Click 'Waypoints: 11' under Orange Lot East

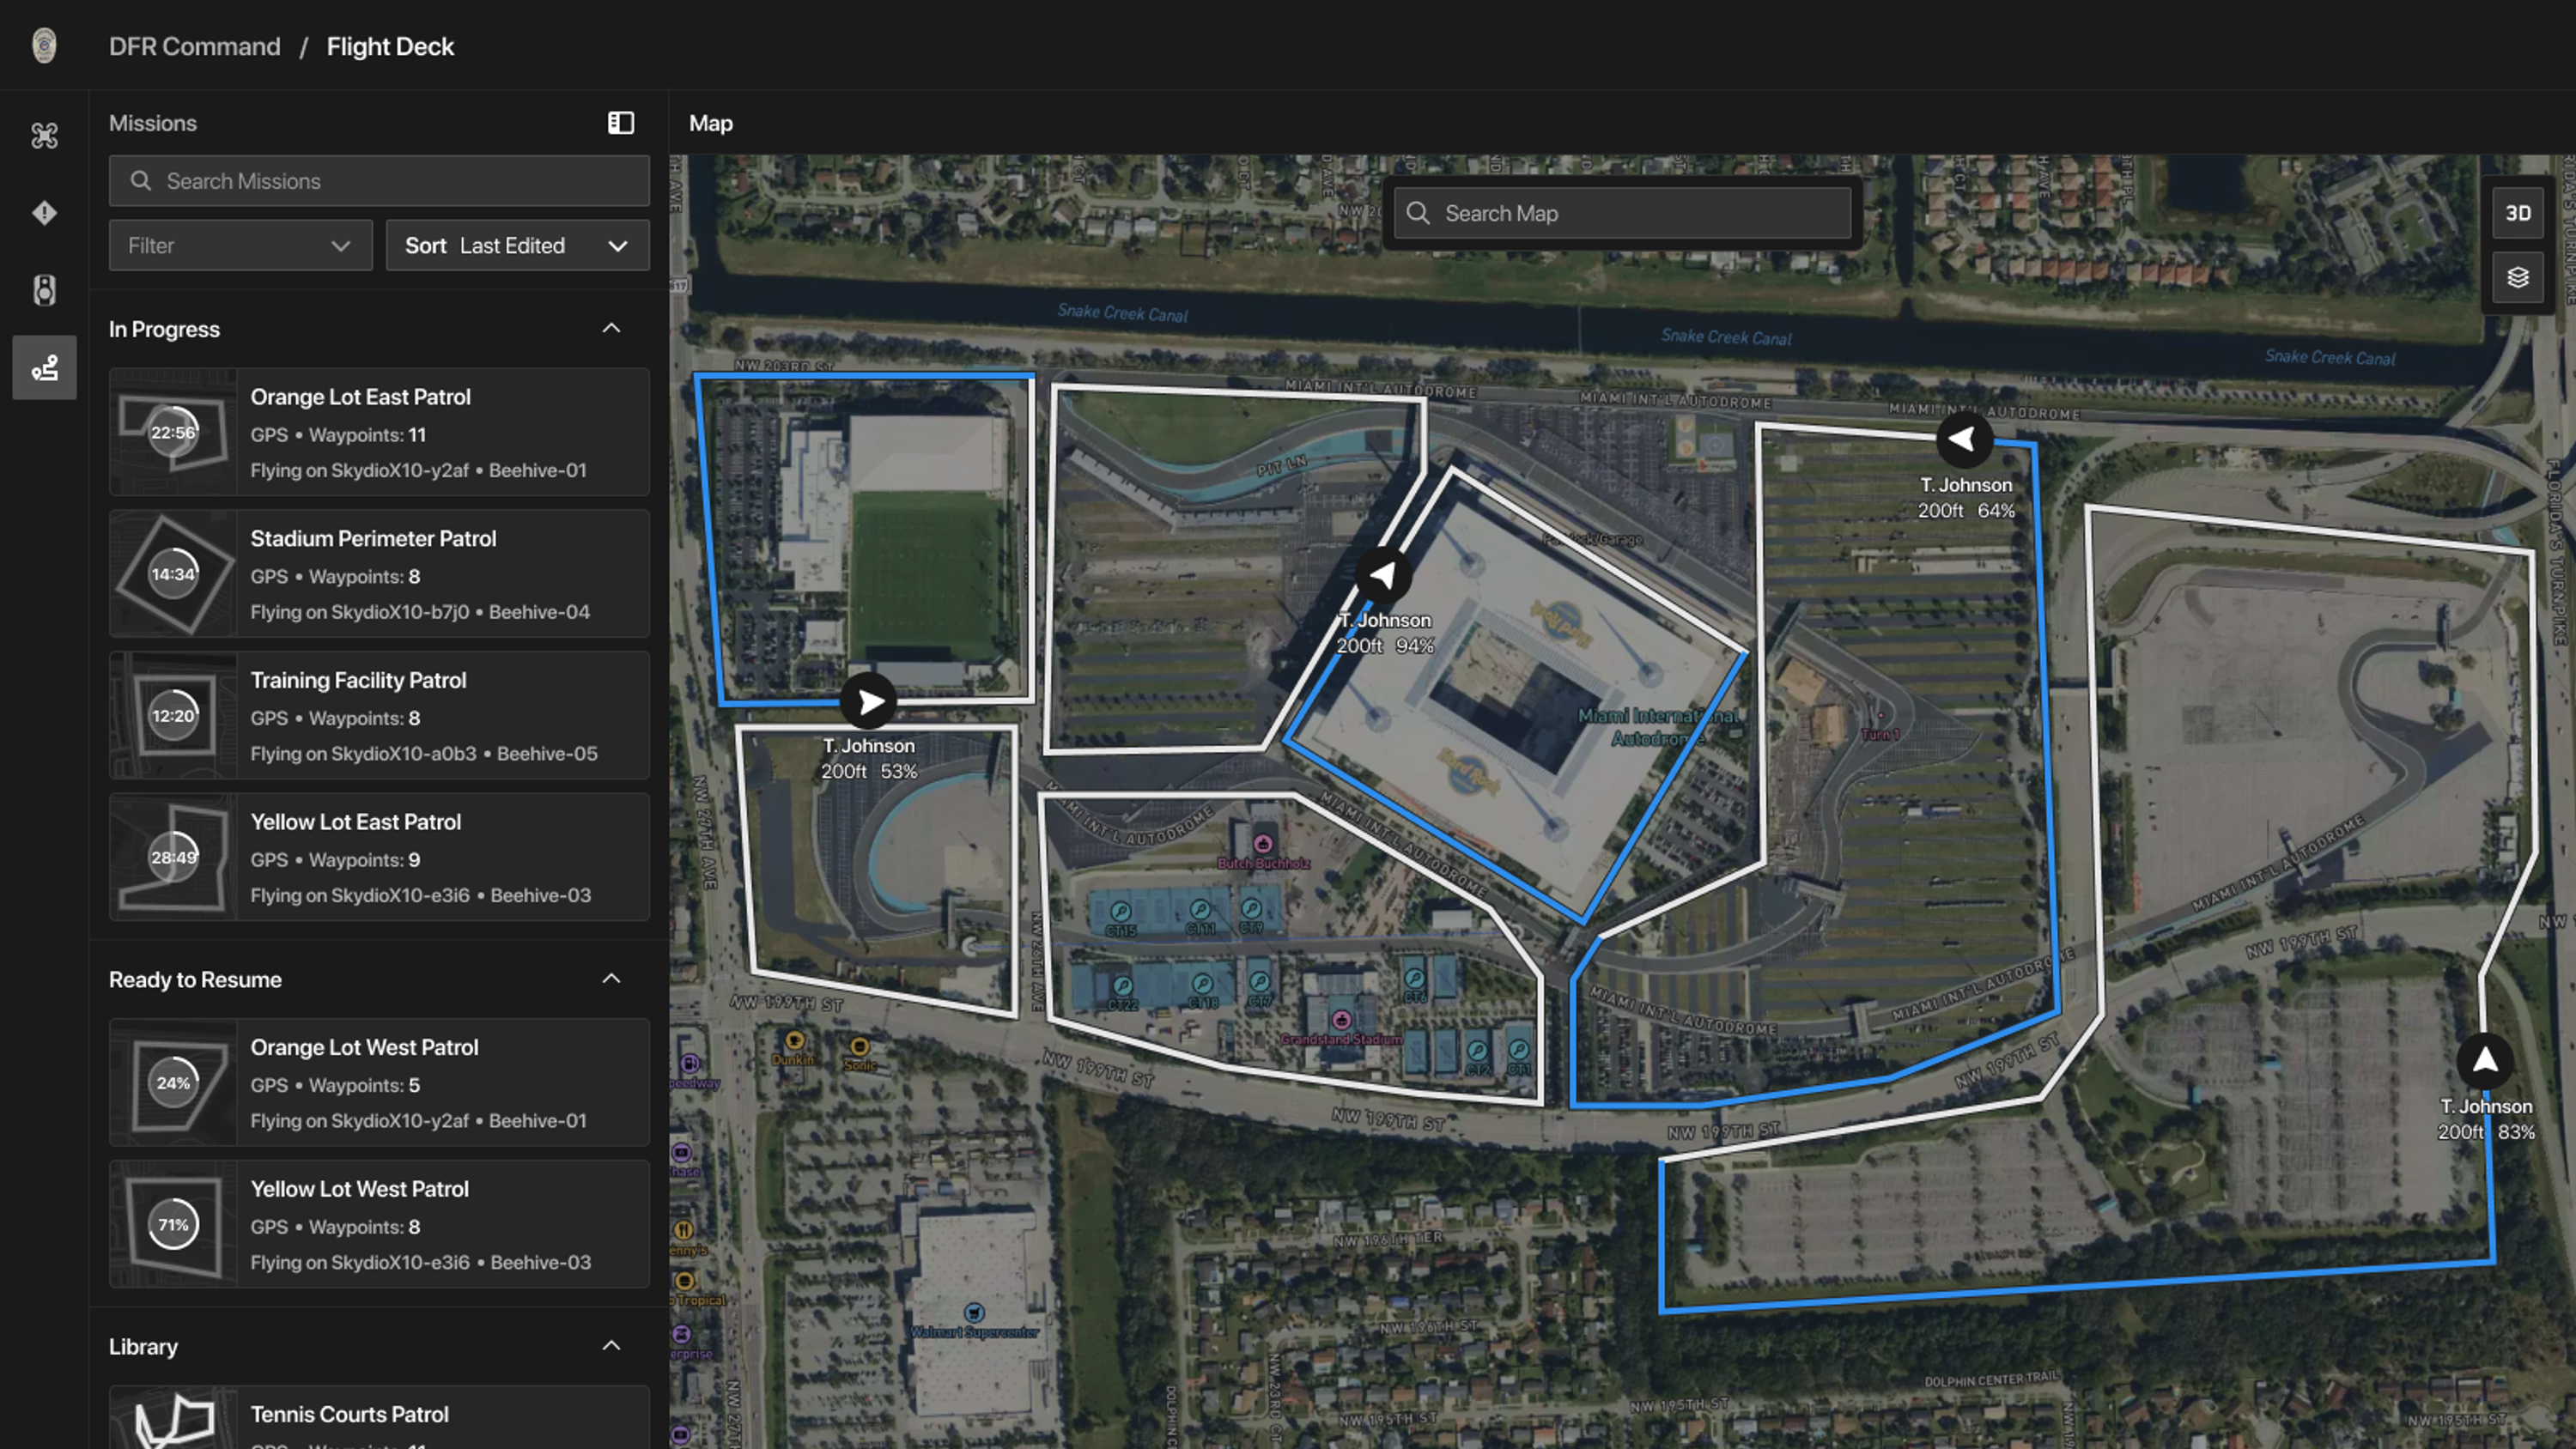(367, 435)
